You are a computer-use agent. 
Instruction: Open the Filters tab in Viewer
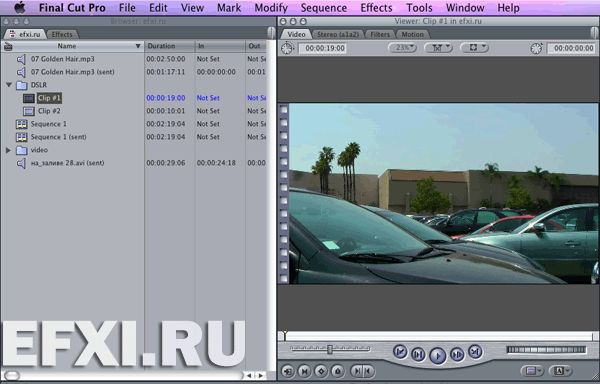[x=380, y=34]
